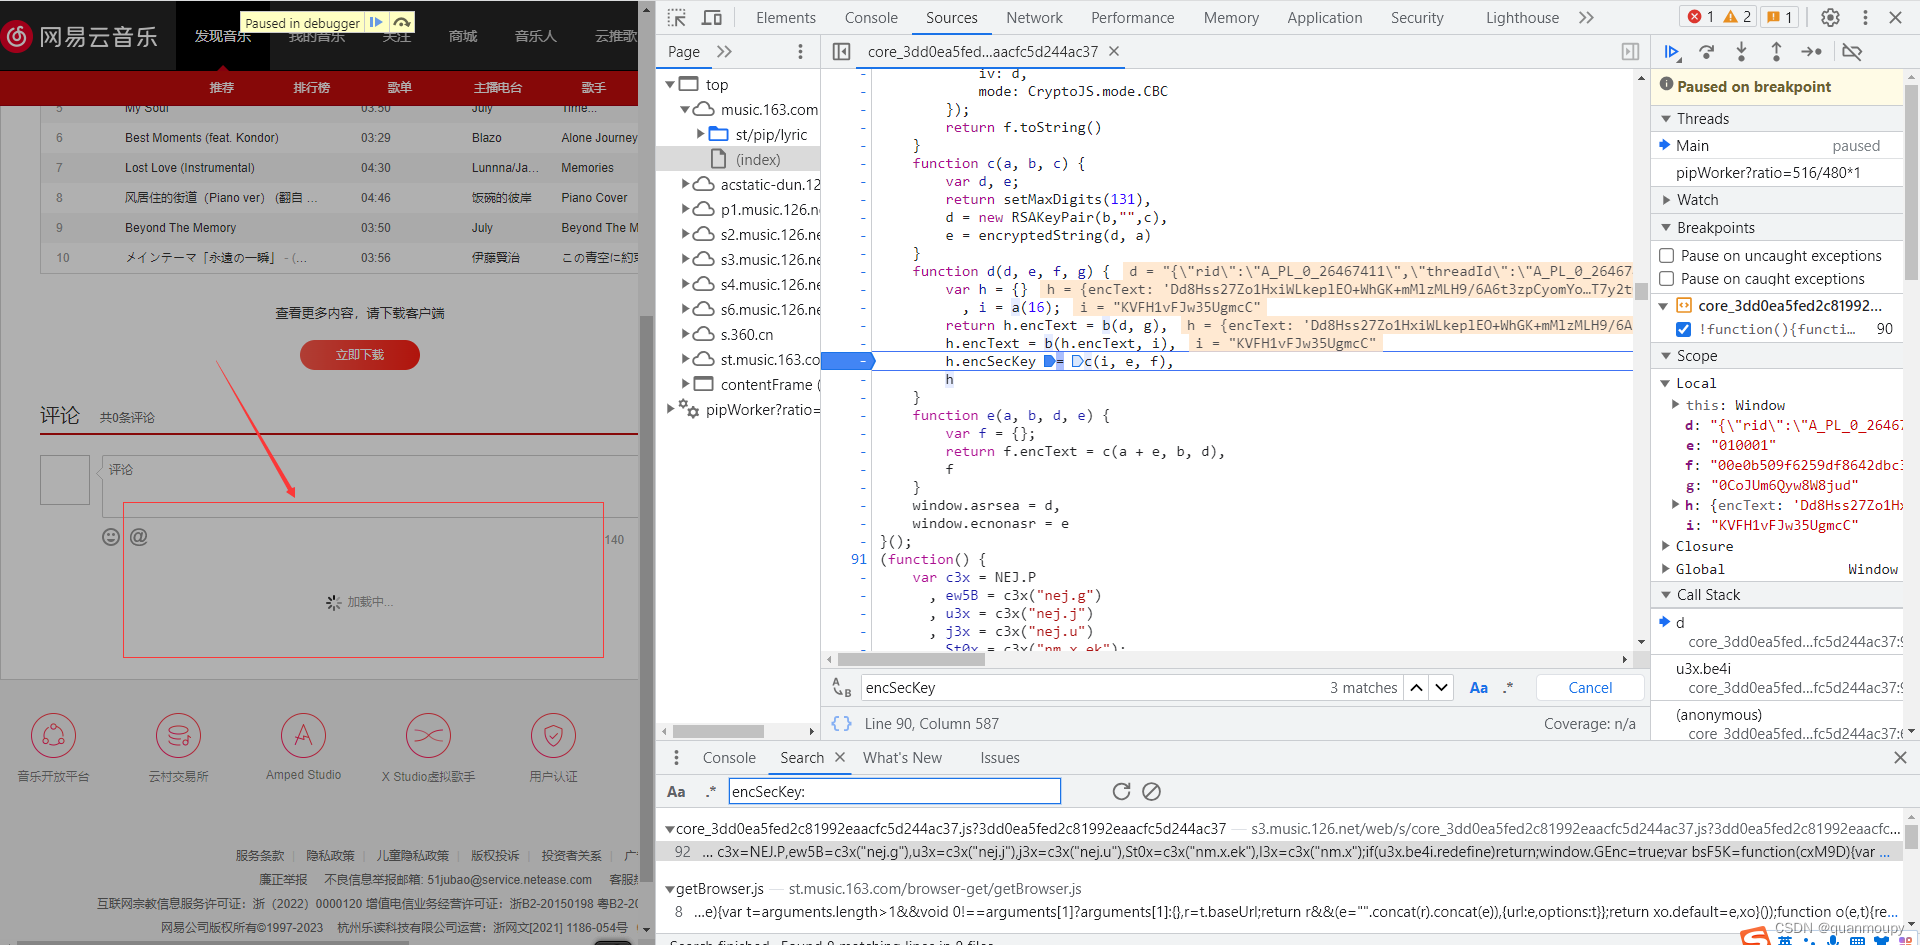Image resolution: width=1920 pixels, height=945 pixels.
Task: Open Page pane more options menu
Action: tap(800, 51)
